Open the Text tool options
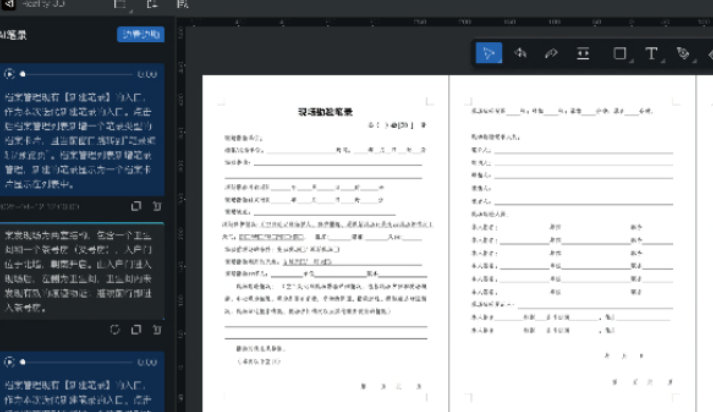The image size is (713, 412). coord(652,53)
